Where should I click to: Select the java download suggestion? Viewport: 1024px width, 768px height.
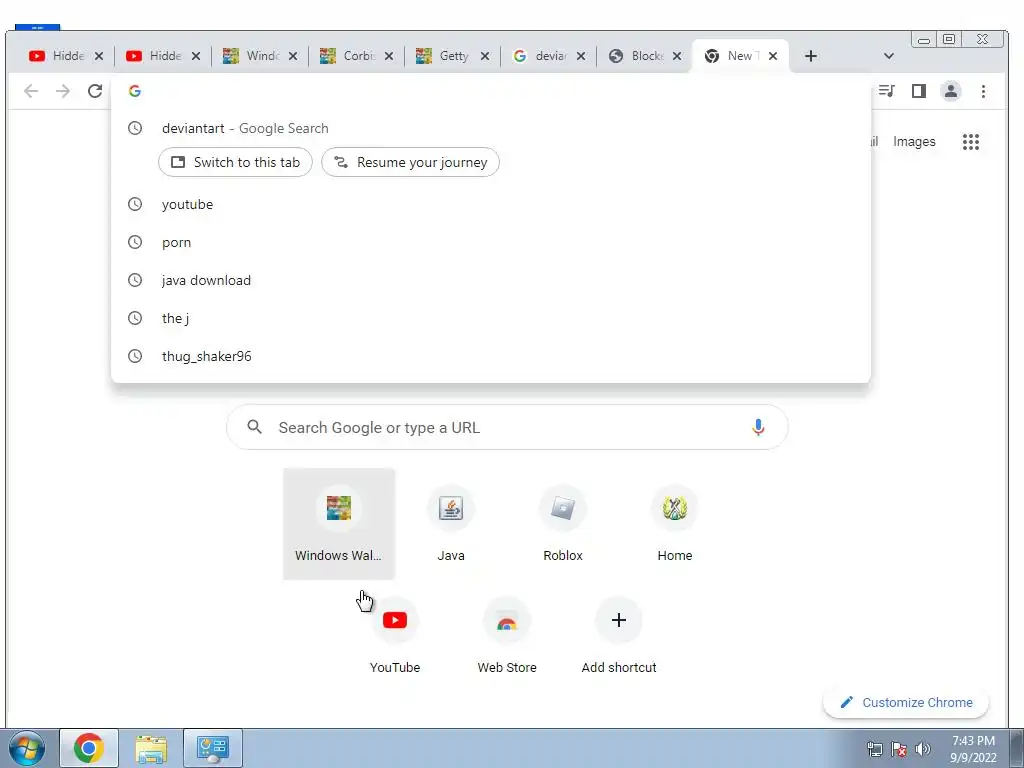click(x=490, y=280)
